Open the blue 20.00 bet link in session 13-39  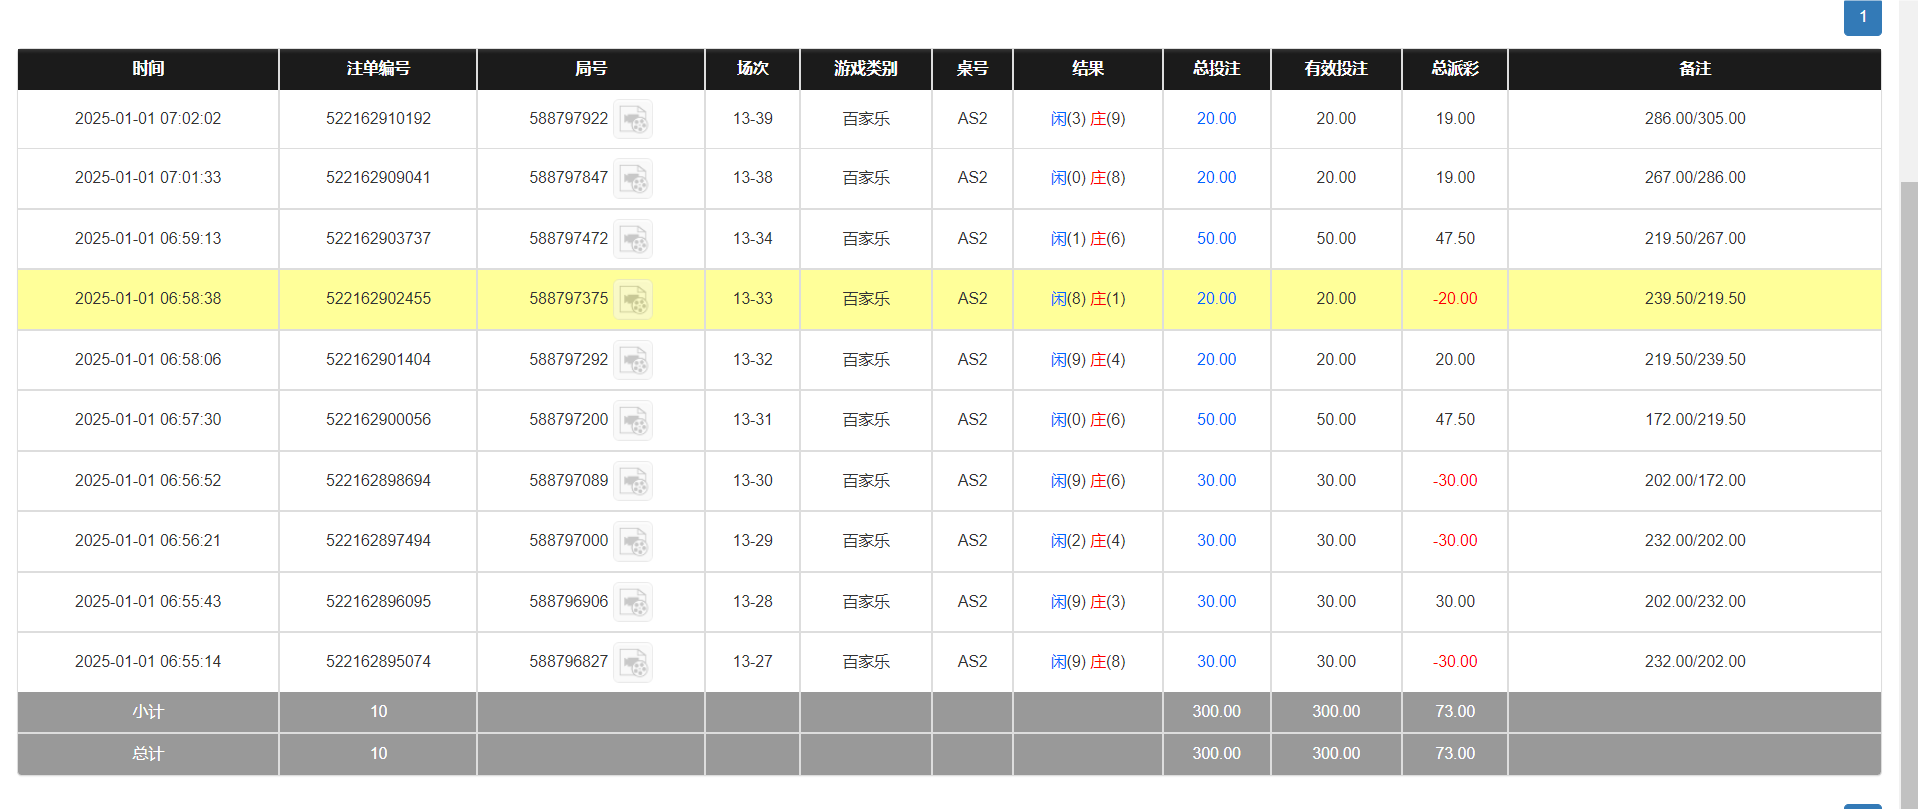[1216, 119]
